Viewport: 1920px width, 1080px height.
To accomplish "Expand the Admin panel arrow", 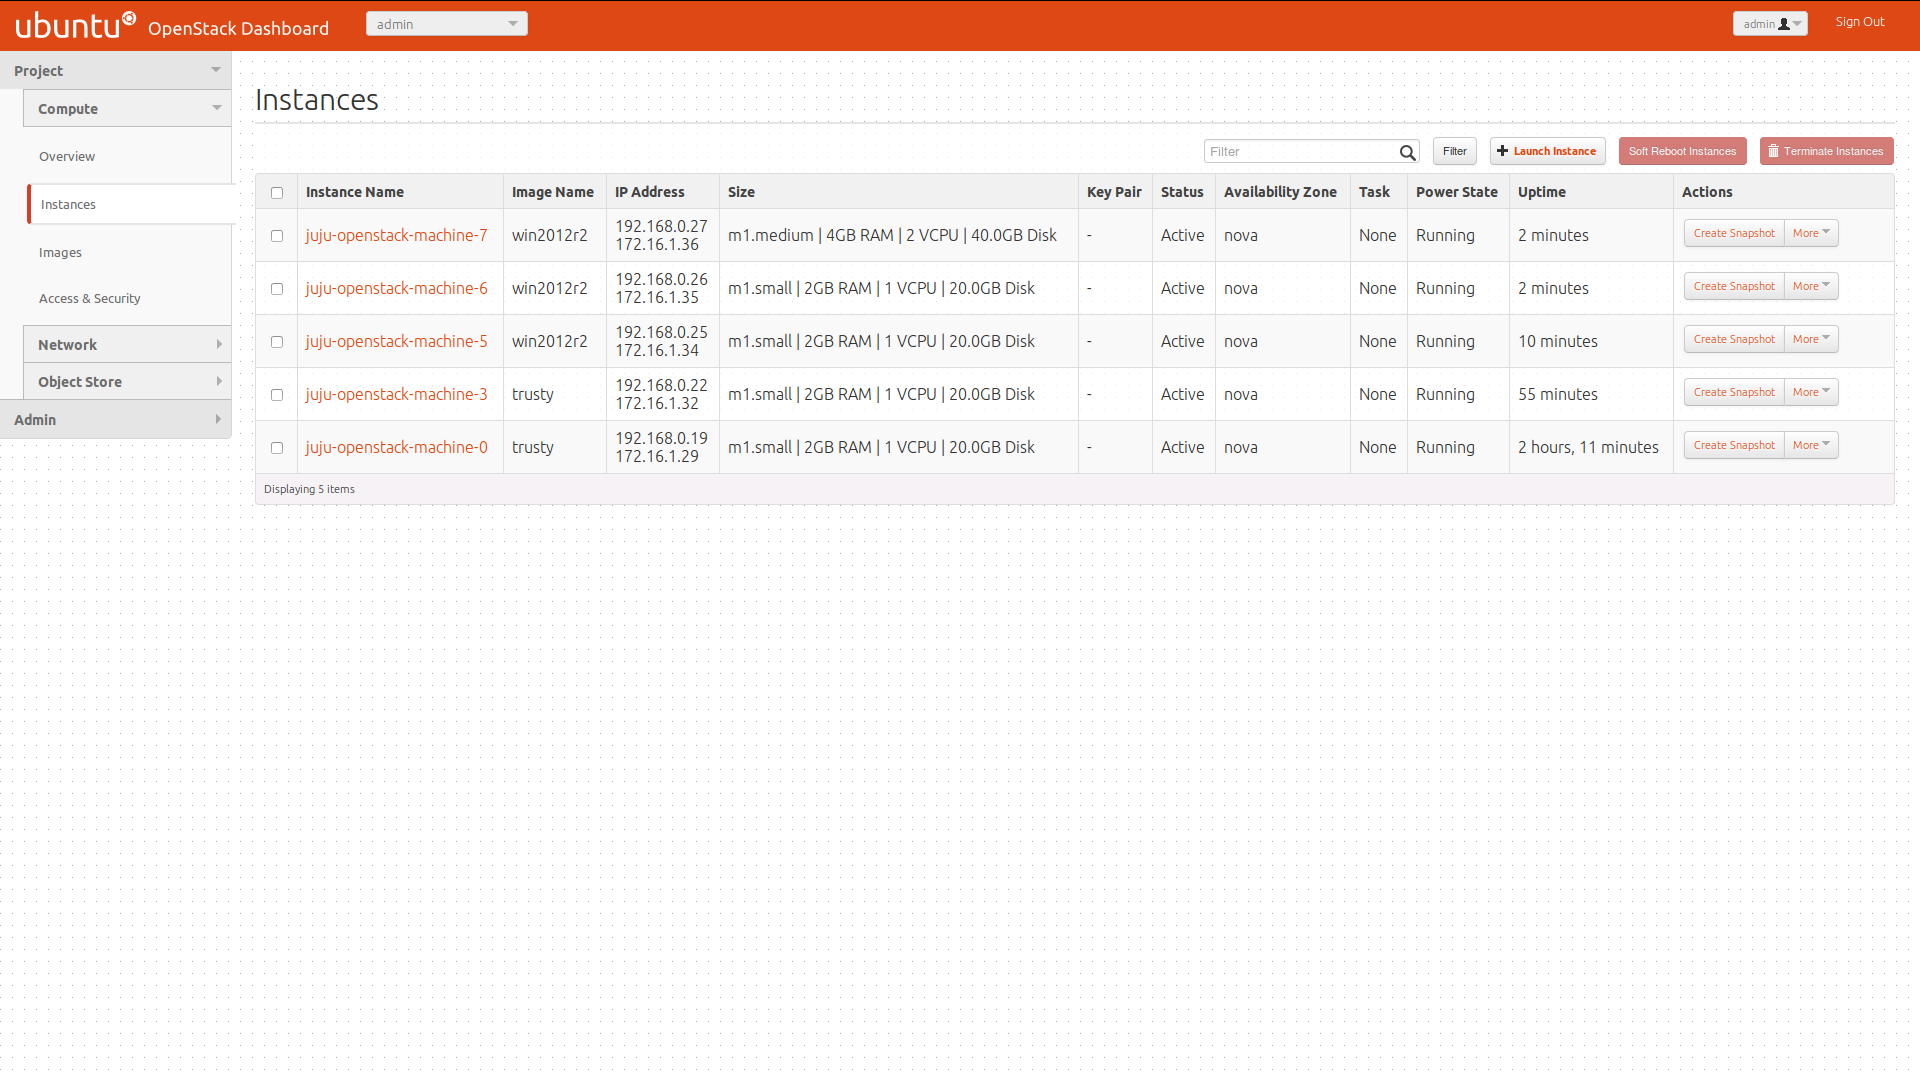I will point(218,419).
